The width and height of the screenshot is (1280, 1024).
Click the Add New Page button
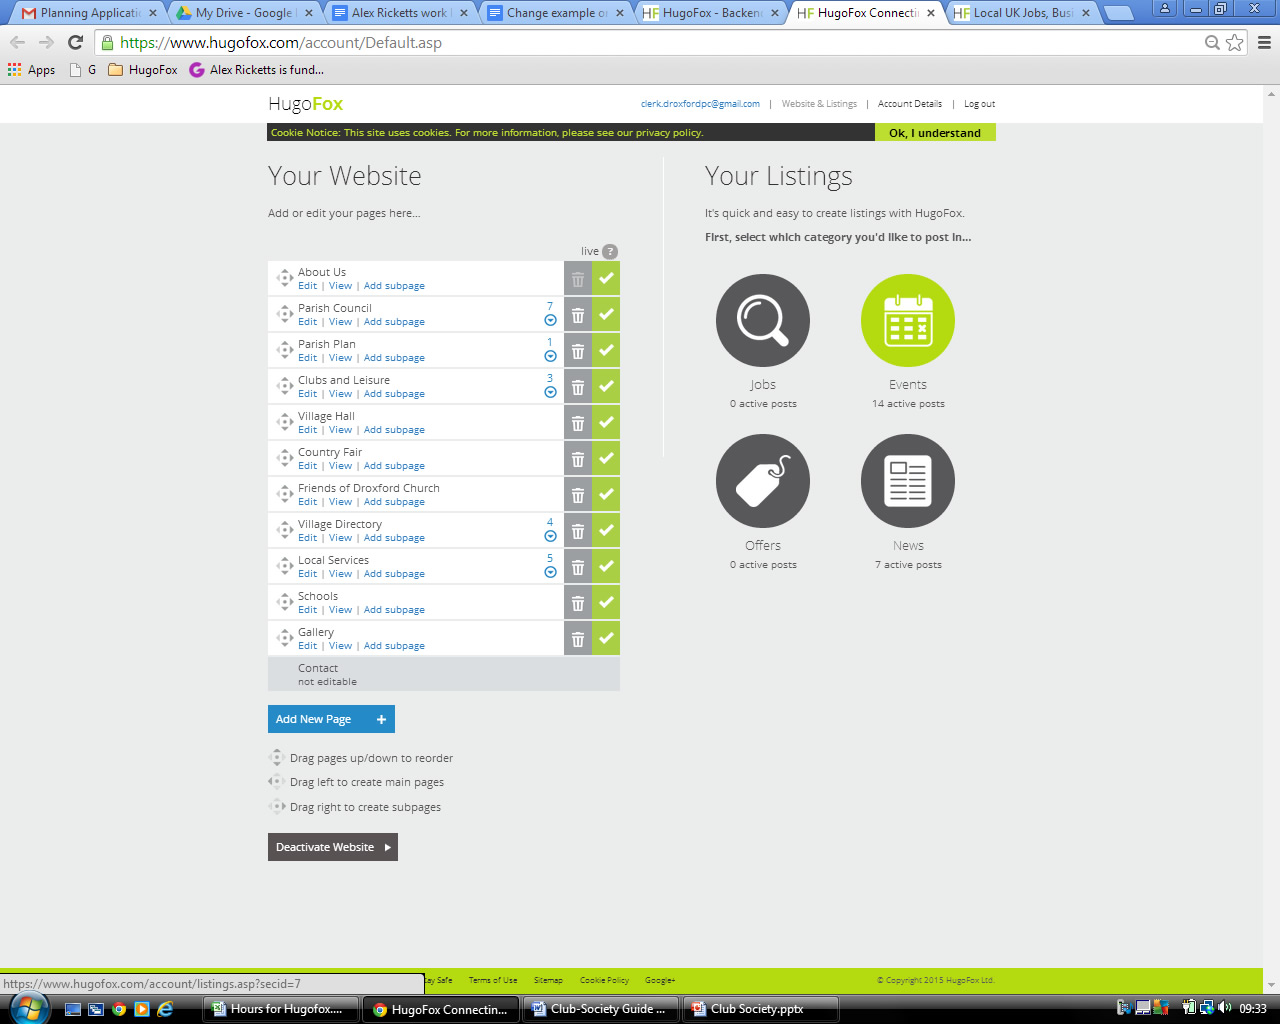(x=331, y=718)
